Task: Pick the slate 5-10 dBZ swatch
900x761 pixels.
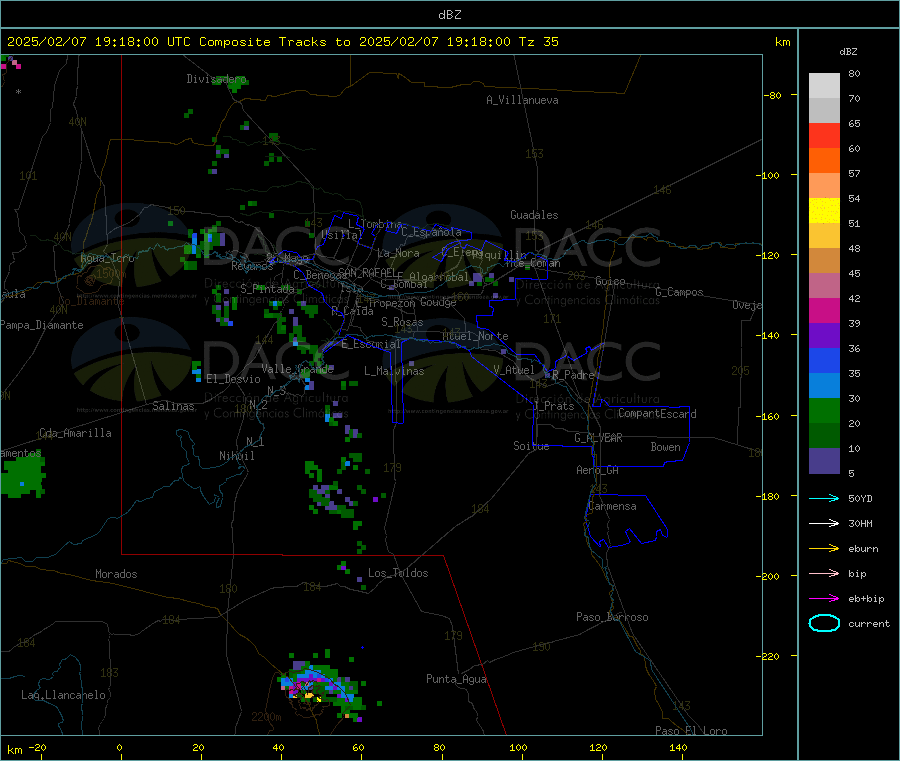Action: point(824,461)
